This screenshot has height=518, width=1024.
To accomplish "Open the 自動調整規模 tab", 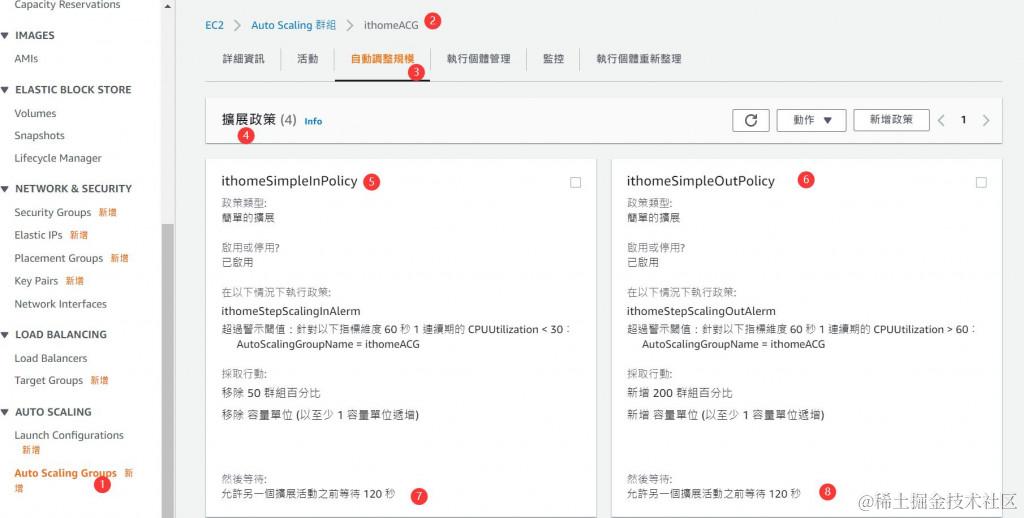I will tap(382, 59).
